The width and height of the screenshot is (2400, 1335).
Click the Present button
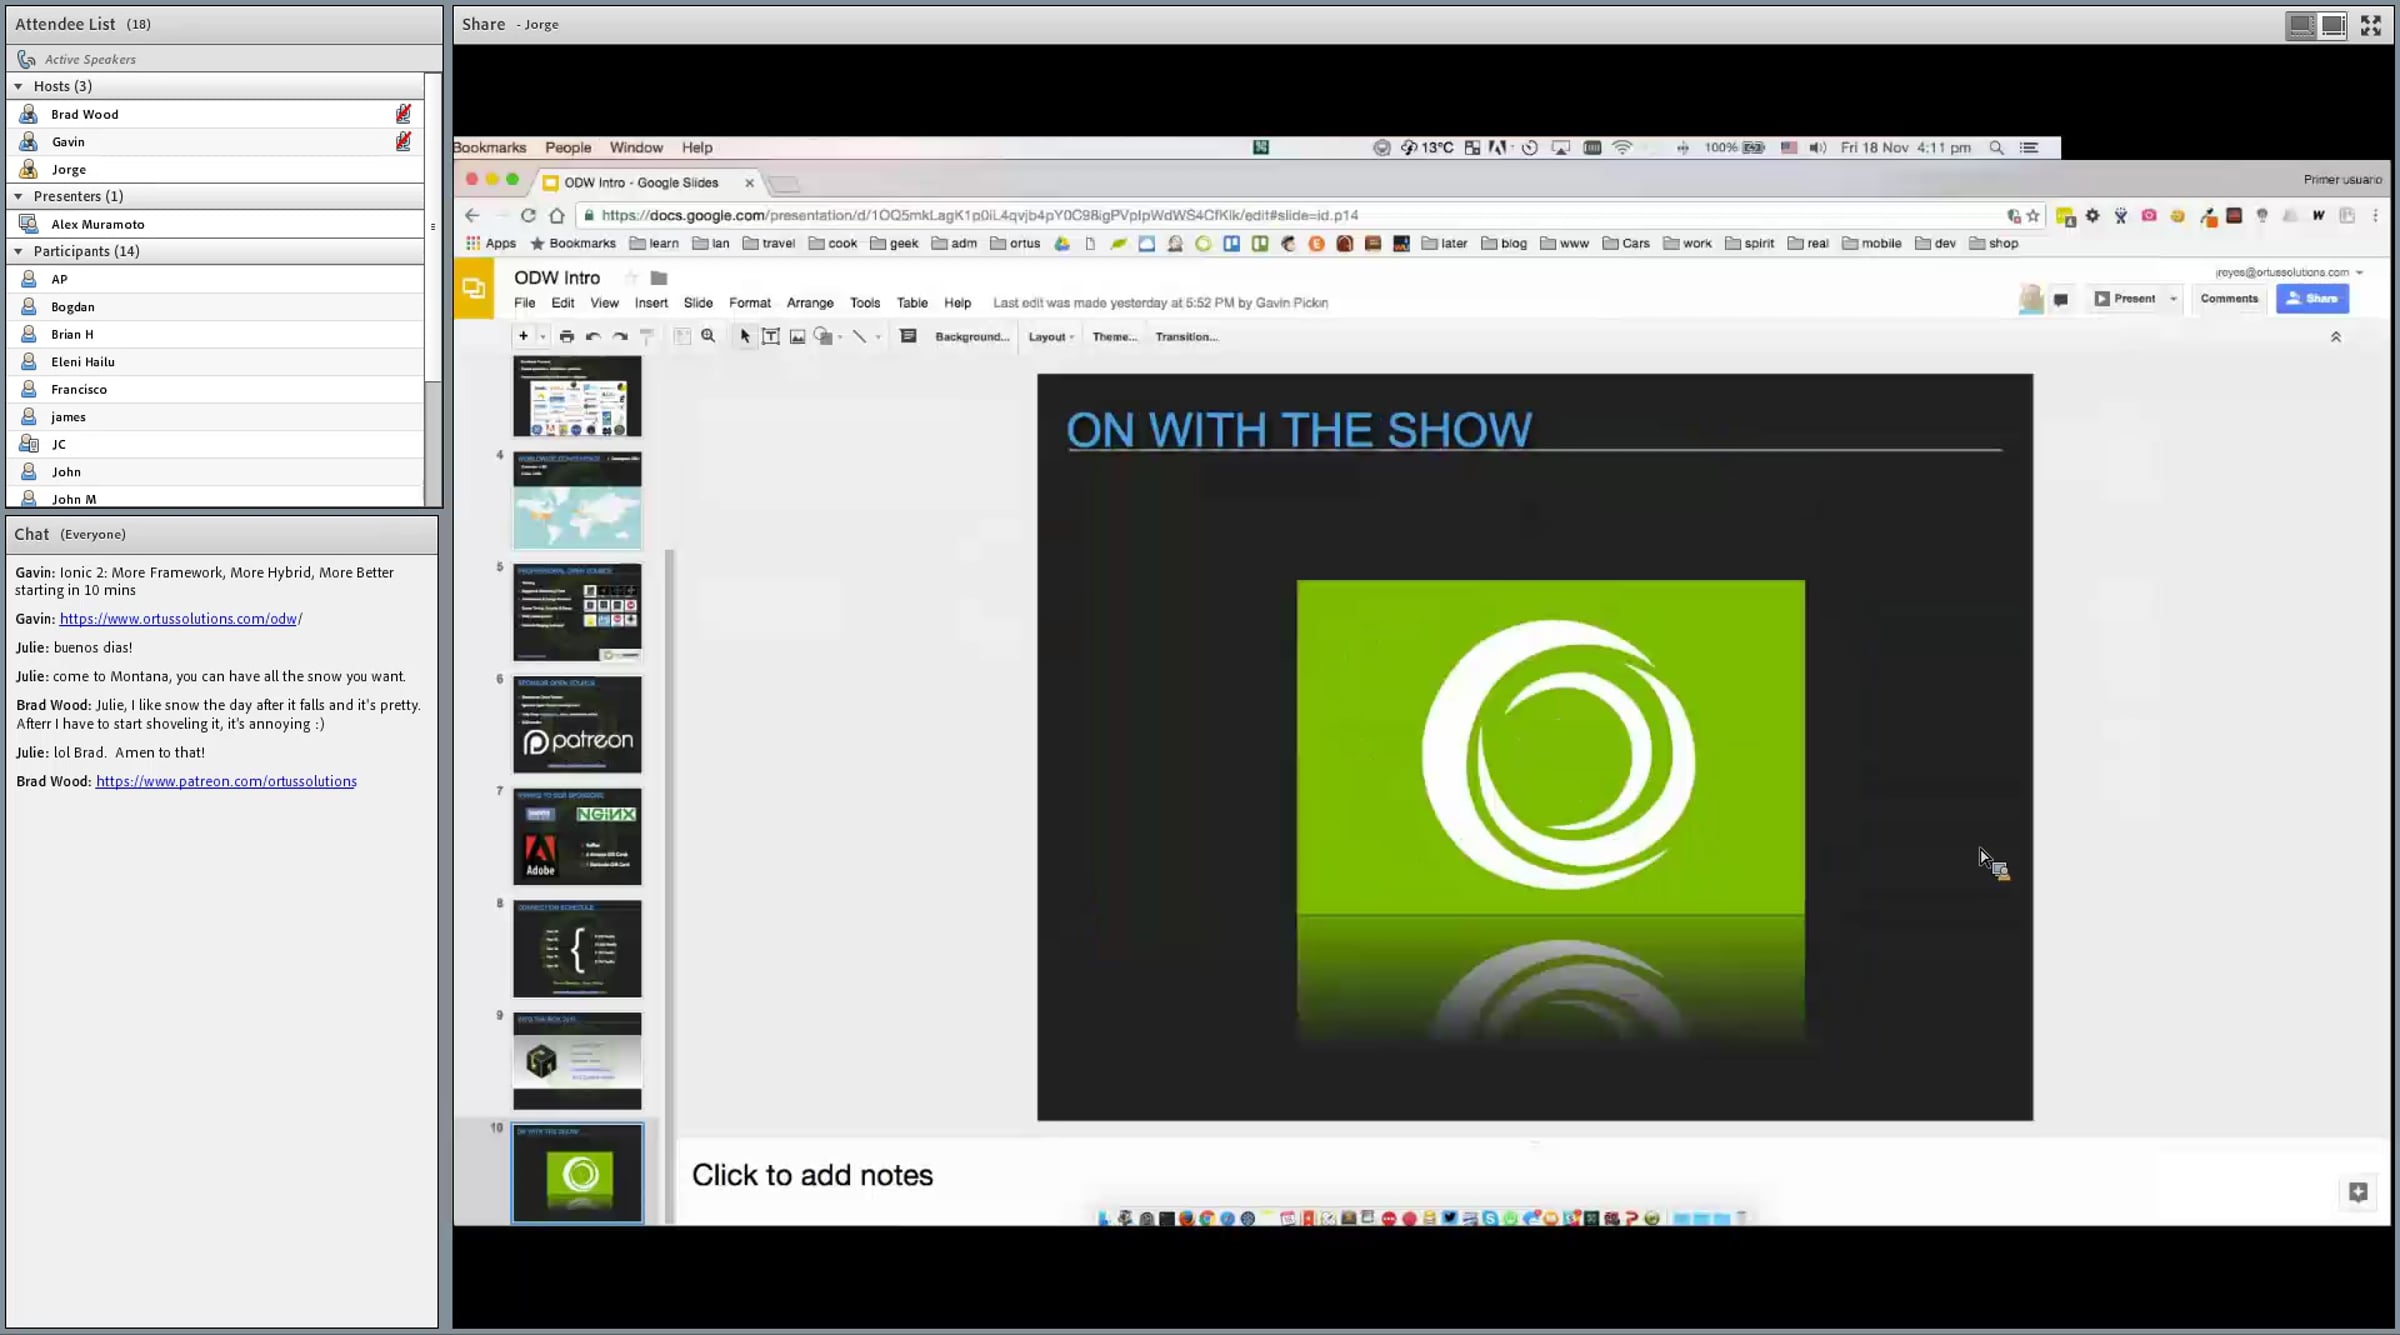(2125, 299)
